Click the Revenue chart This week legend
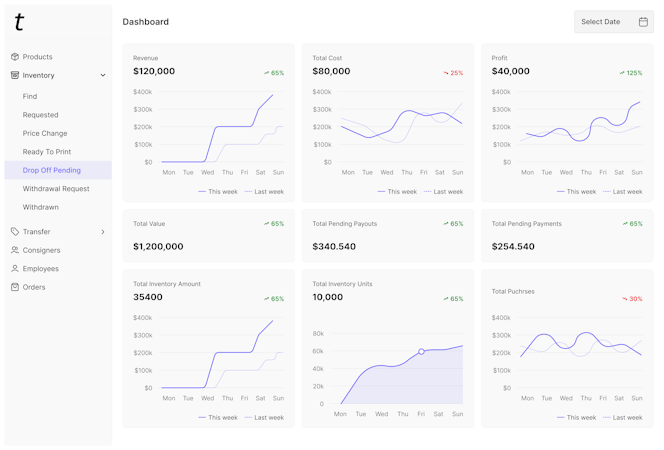The image size is (664, 450). (218, 192)
